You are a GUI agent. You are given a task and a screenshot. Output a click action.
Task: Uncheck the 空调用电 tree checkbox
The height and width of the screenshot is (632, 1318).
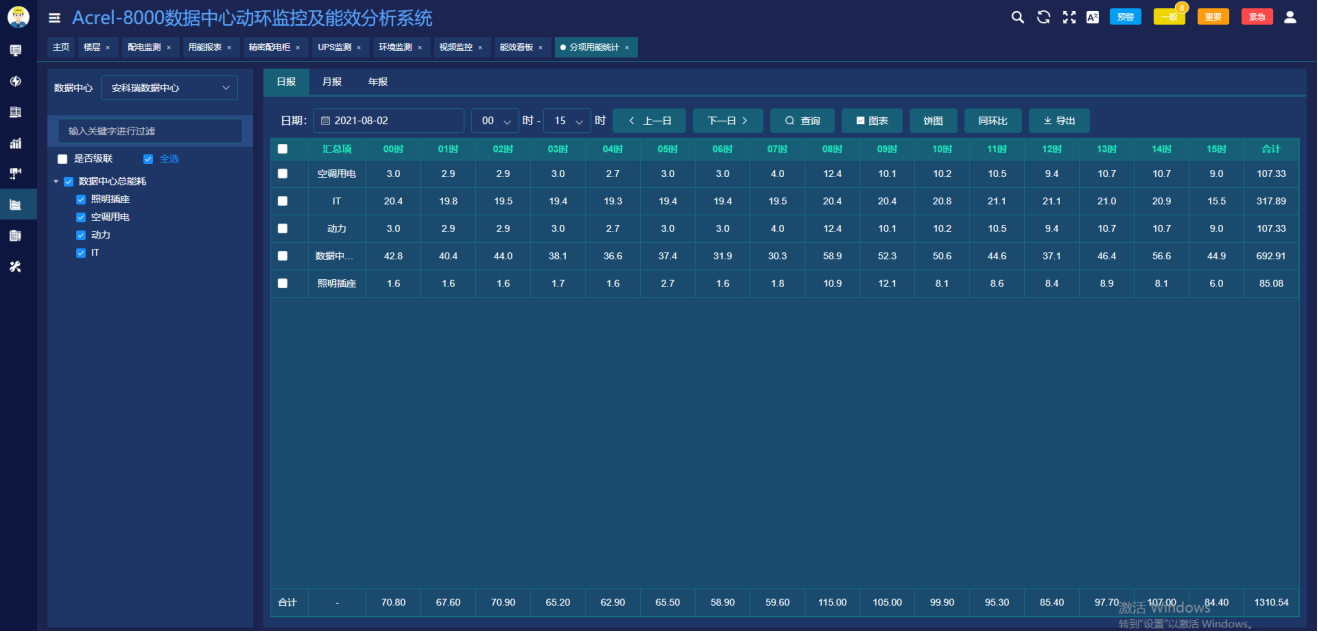click(81, 217)
